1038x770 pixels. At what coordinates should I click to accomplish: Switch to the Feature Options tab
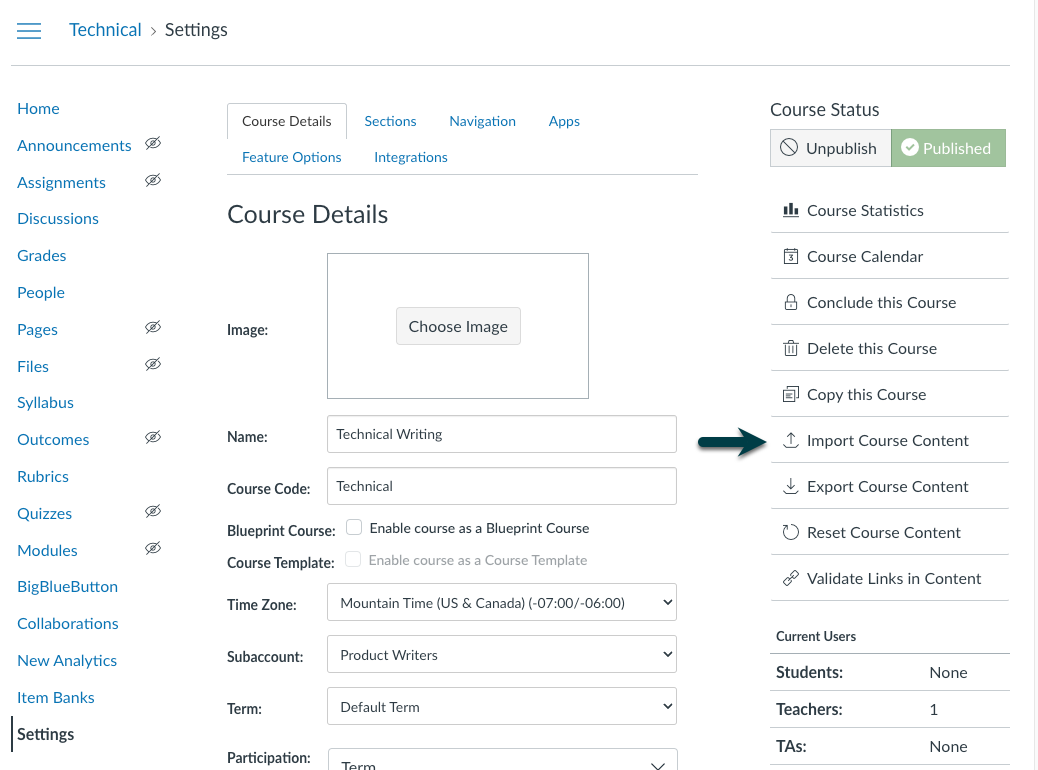pos(291,157)
